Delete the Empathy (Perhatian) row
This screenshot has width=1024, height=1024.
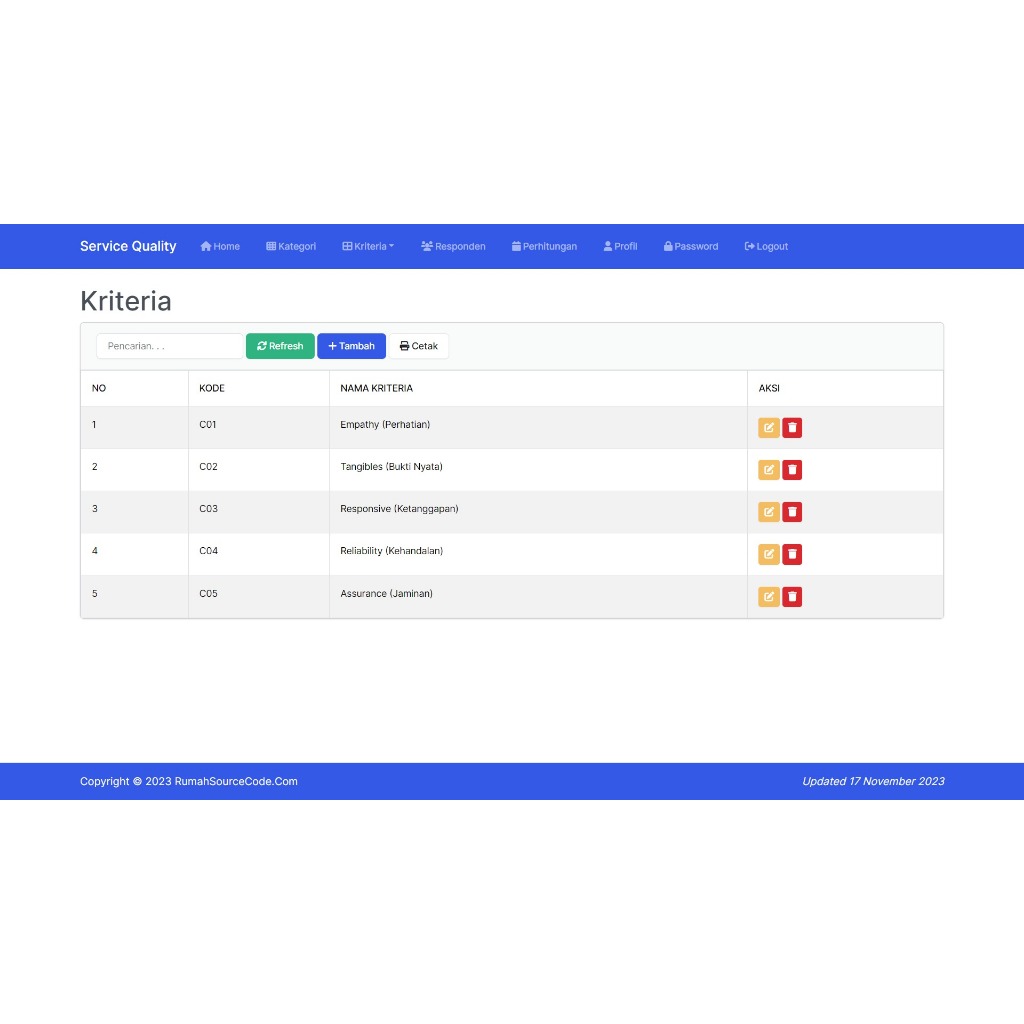pyautogui.click(x=792, y=428)
